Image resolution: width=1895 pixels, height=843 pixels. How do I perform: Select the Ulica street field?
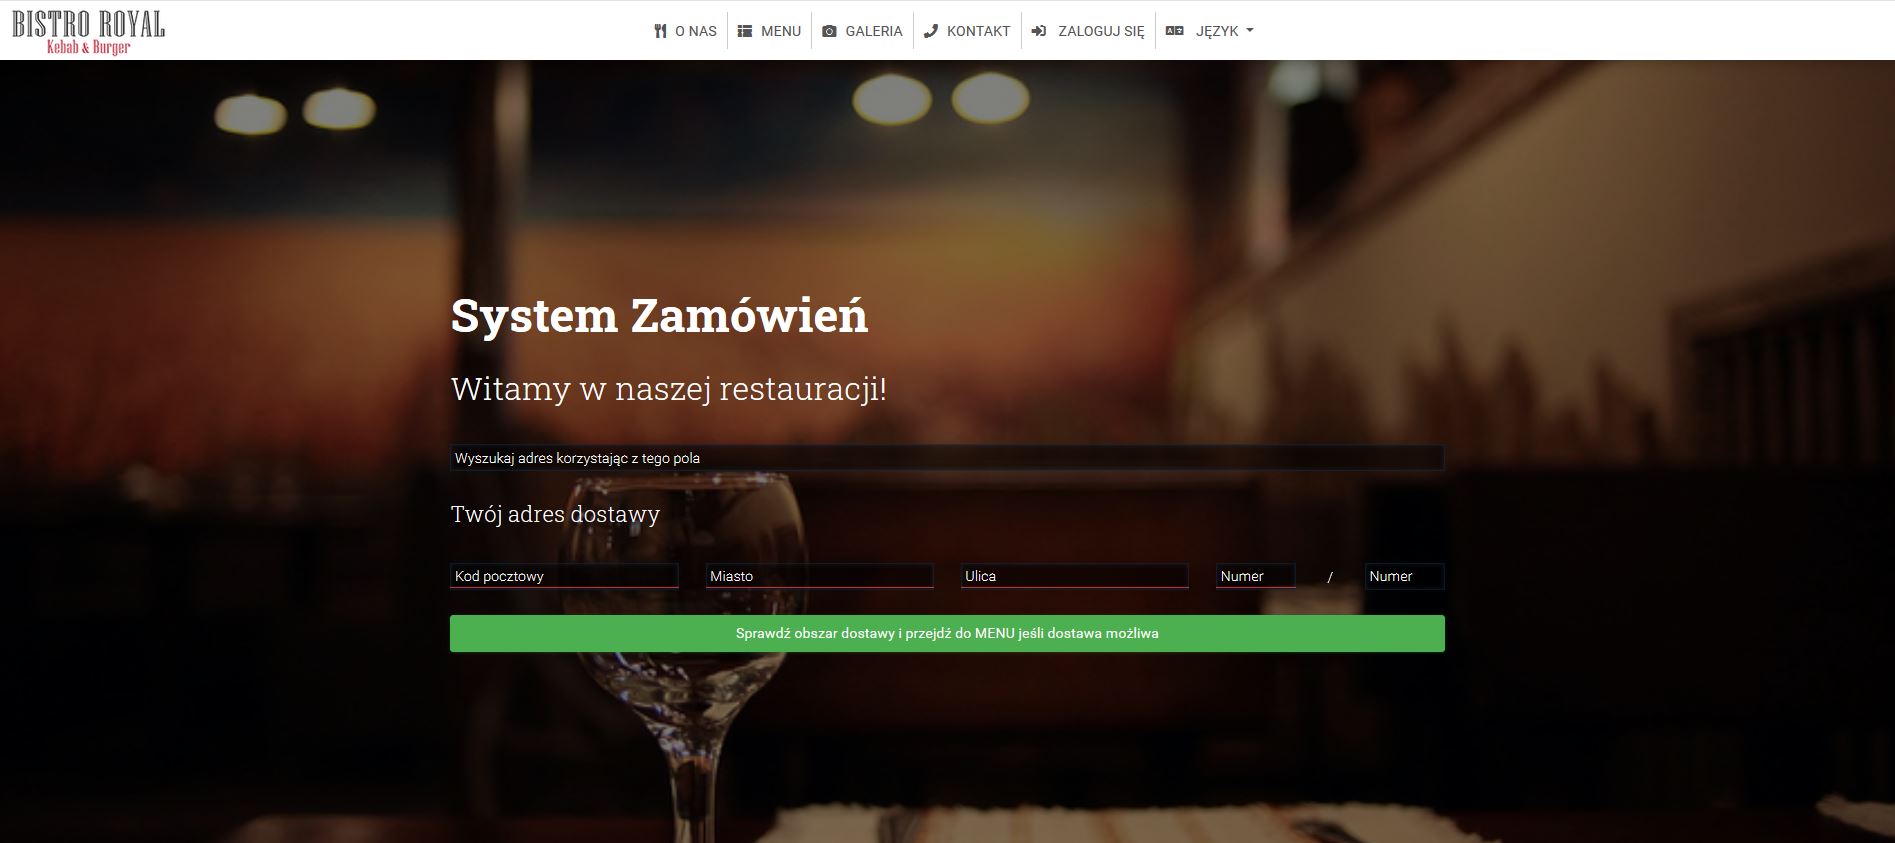coord(1074,576)
